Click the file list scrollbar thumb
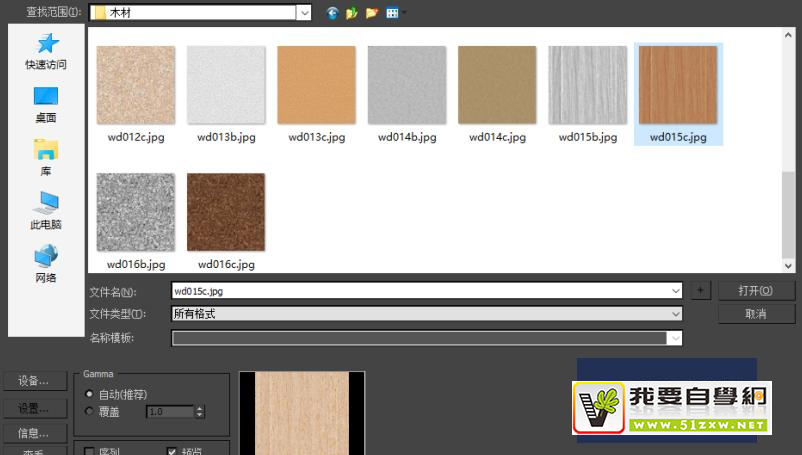The image size is (802, 455). coord(788,215)
